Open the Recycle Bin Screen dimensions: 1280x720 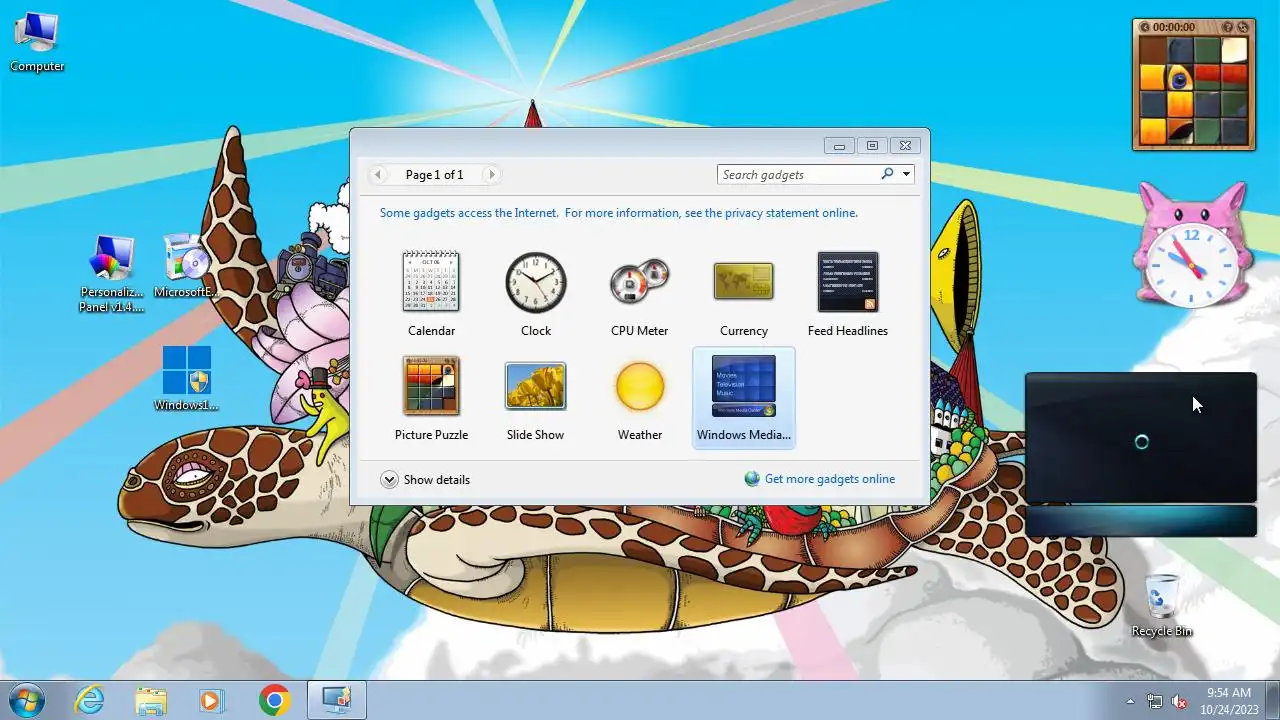[x=1161, y=606]
